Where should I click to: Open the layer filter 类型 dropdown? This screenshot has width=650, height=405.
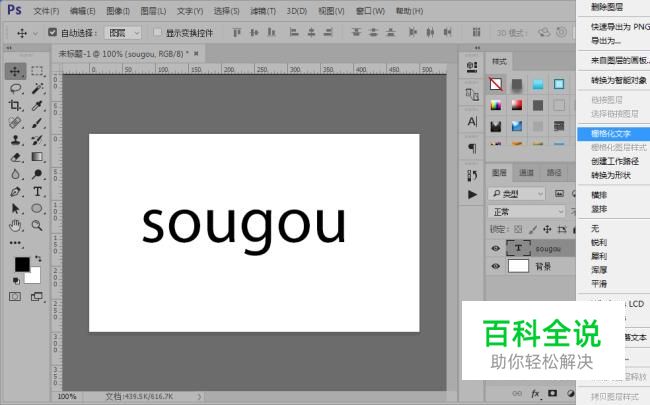pos(516,194)
